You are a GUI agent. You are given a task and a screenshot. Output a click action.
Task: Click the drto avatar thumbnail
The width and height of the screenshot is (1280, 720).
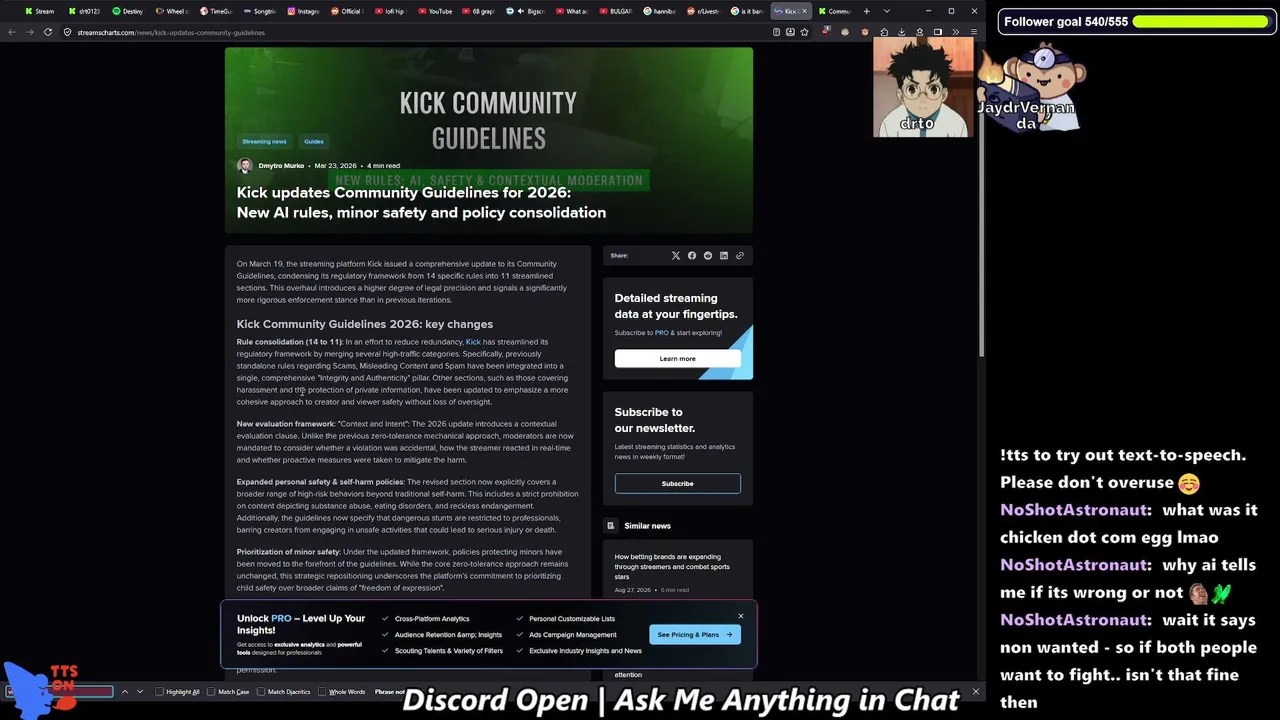point(922,88)
